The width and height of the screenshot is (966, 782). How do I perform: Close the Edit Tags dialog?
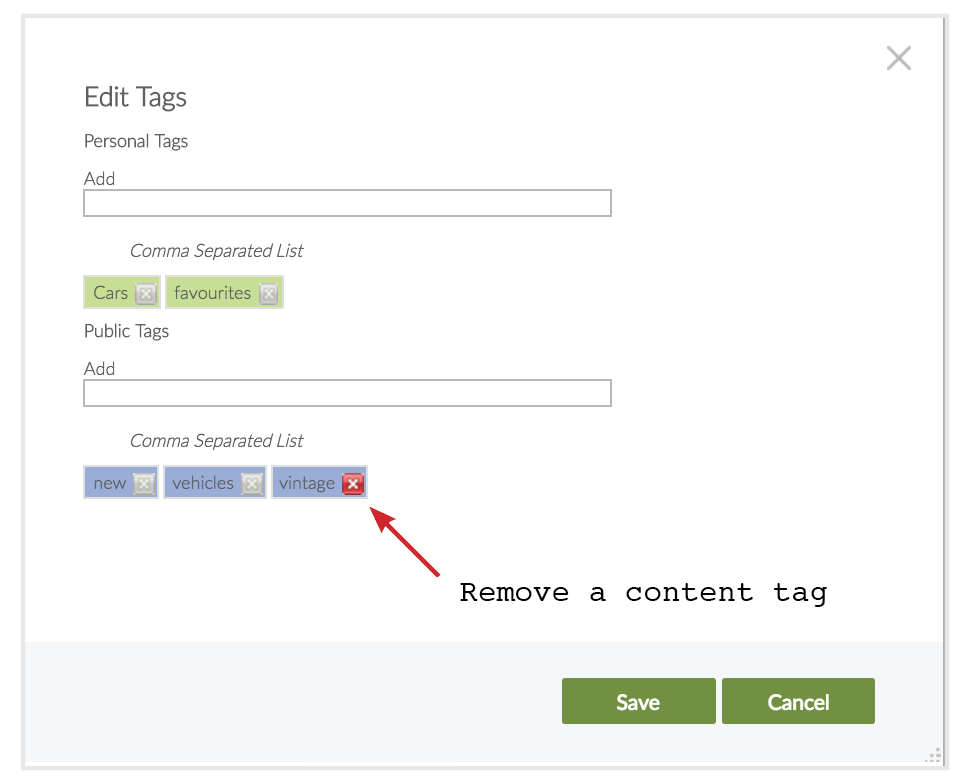tap(898, 59)
